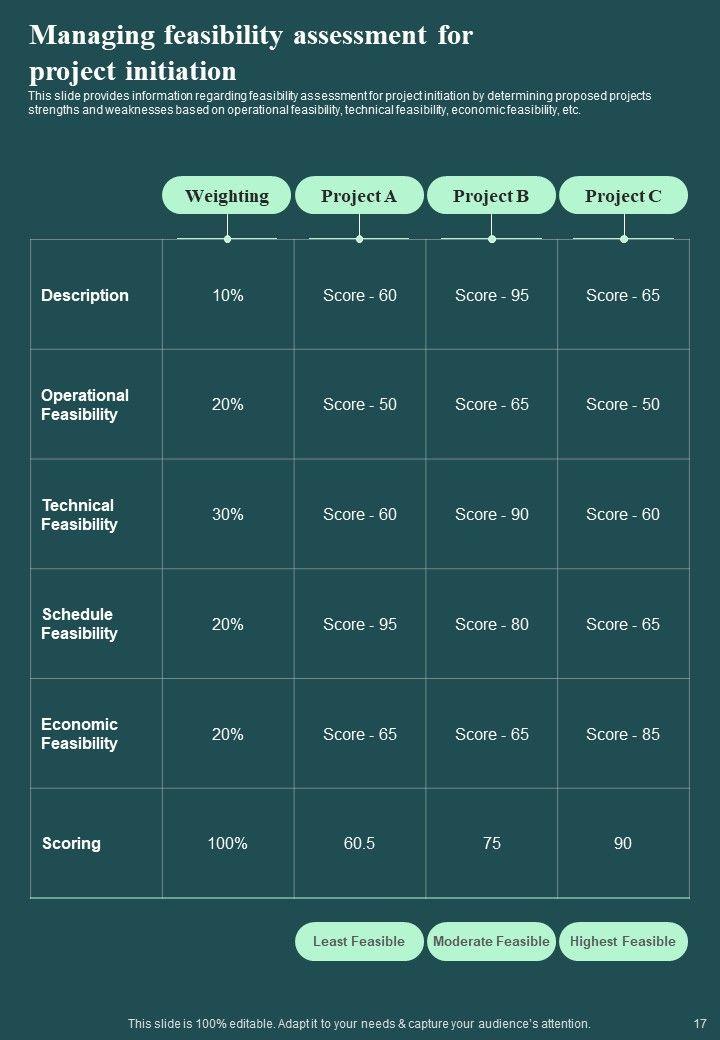The width and height of the screenshot is (720, 1040).
Task: Click the 100% total weighting cell
Action: [228, 844]
